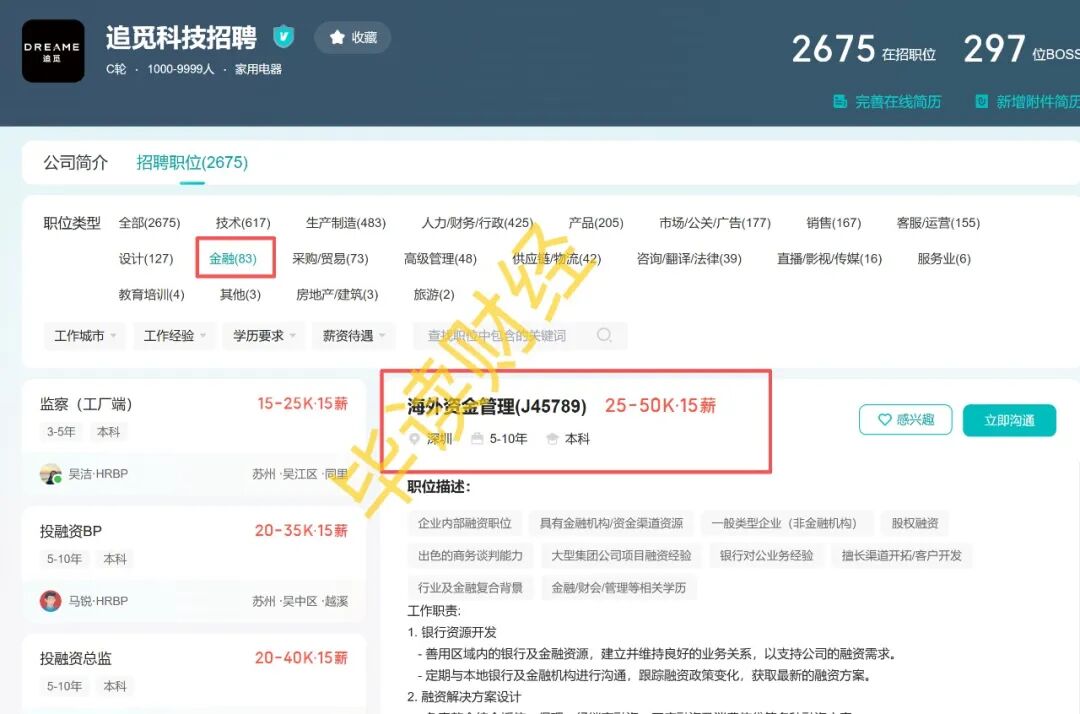The width and height of the screenshot is (1080, 714).
Task: Click the verified shield badge icon
Action: [x=283, y=36]
